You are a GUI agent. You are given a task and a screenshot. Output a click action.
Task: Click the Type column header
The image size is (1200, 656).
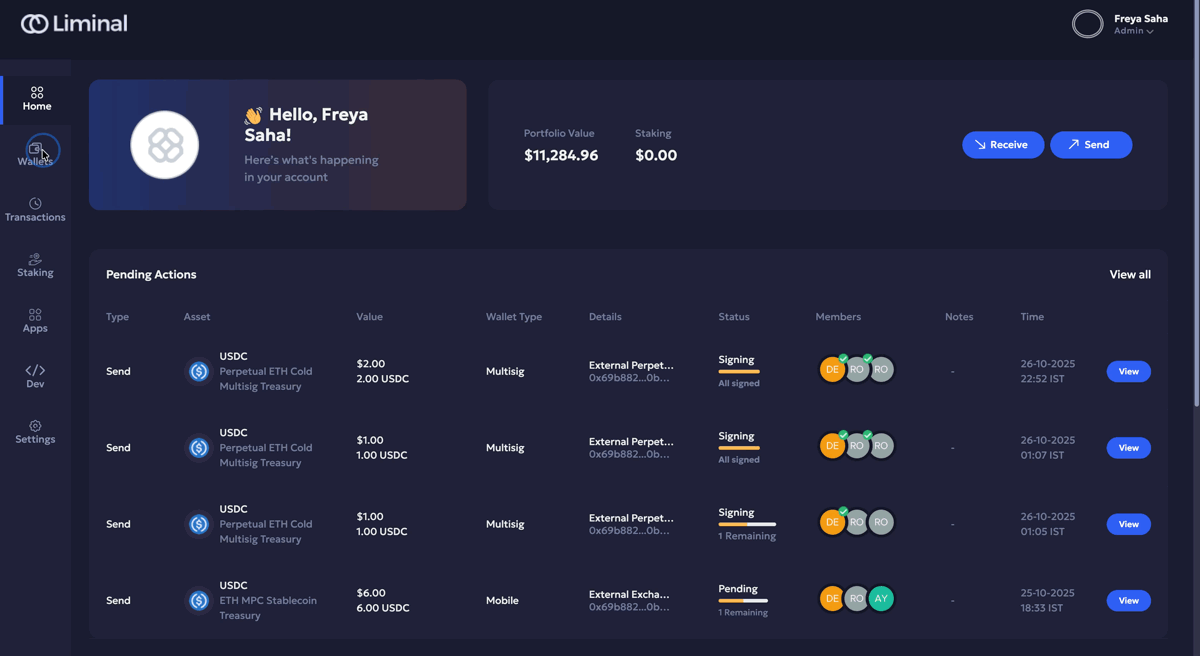[x=117, y=317]
